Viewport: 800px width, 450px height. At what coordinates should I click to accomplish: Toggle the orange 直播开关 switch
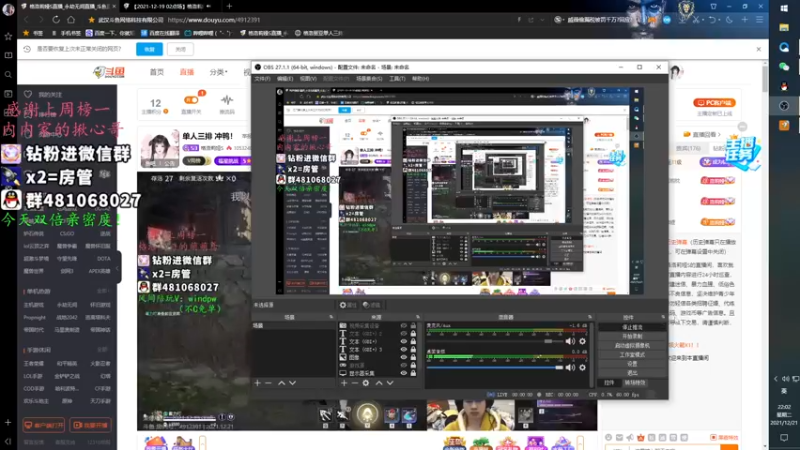pyautogui.click(x=191, y=100)
